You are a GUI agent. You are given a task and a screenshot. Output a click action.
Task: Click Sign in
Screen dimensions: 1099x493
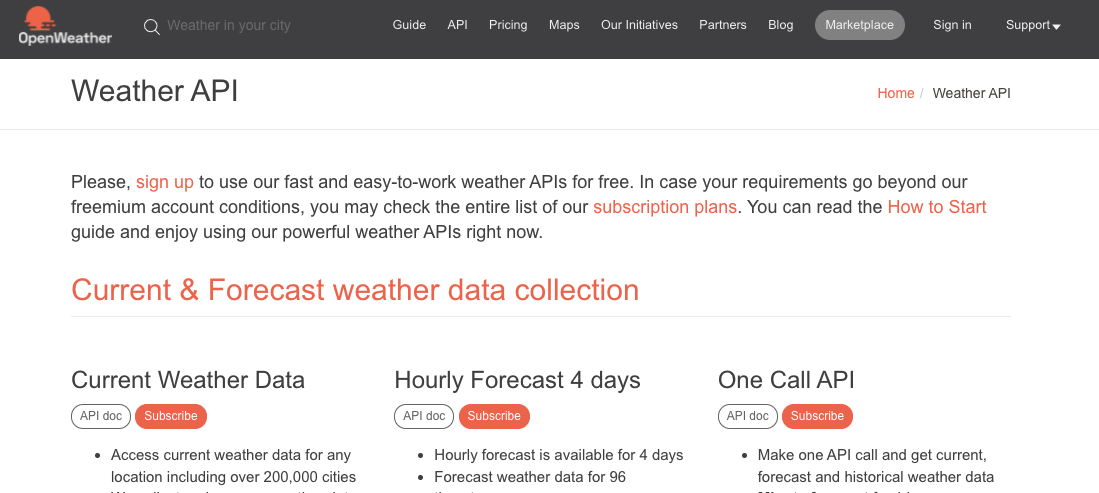click(952, 25)
